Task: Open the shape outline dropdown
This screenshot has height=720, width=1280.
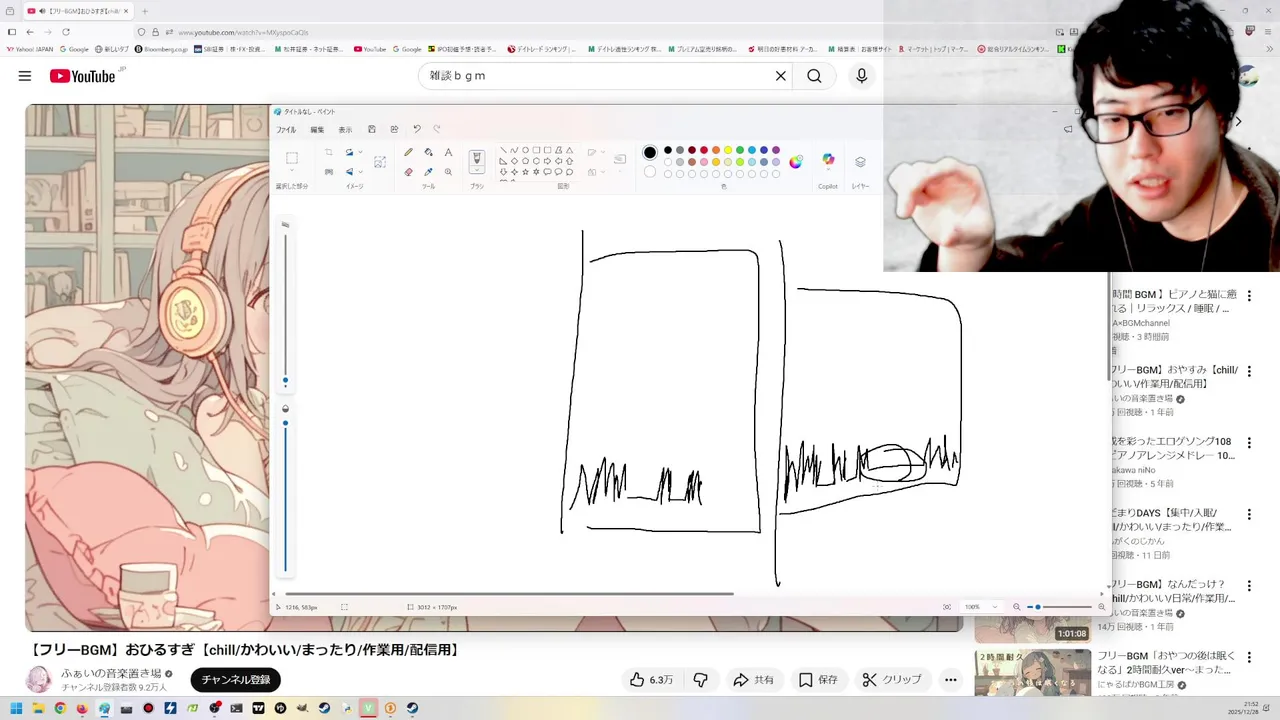Action: 603,152
